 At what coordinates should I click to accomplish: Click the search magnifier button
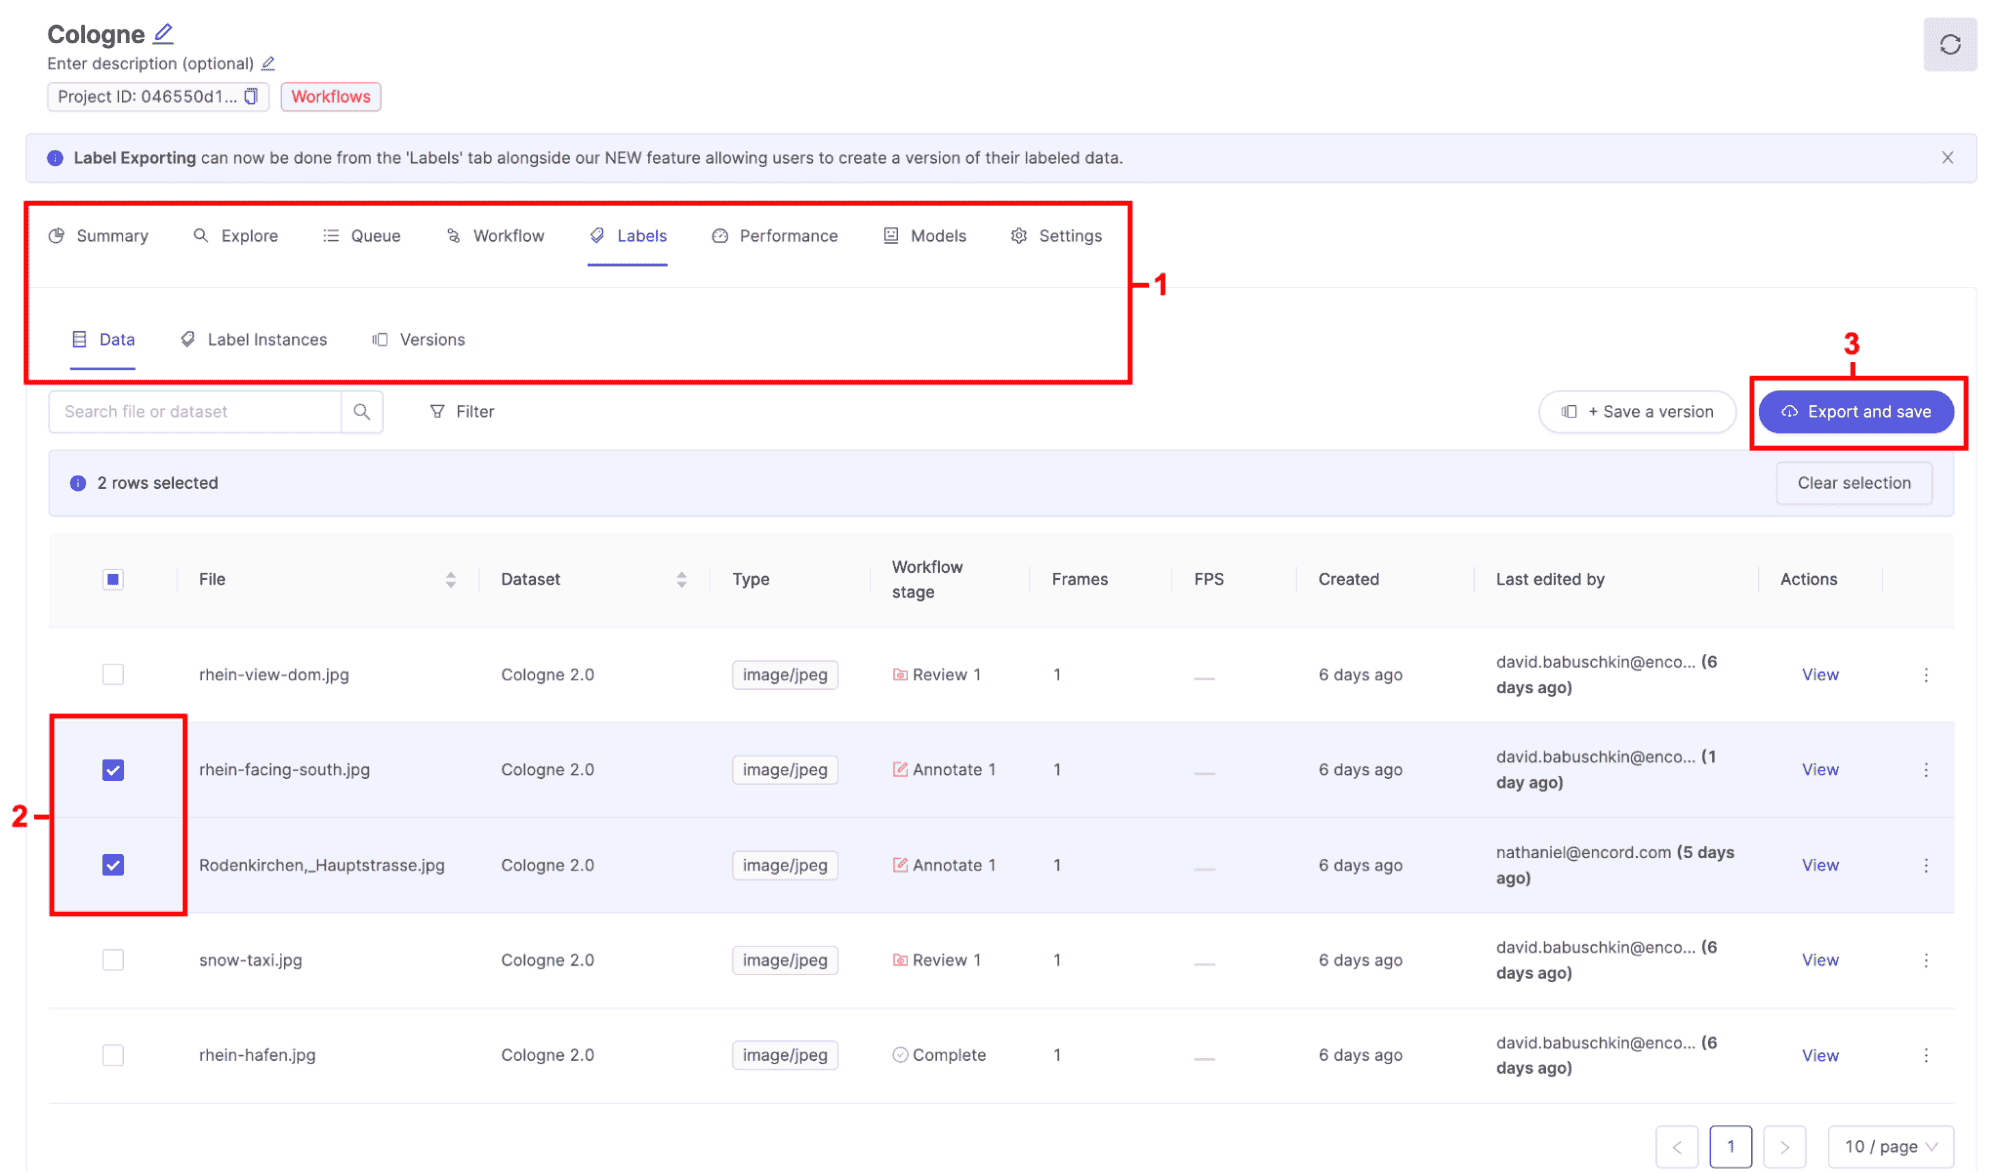(x=362, y=412)
